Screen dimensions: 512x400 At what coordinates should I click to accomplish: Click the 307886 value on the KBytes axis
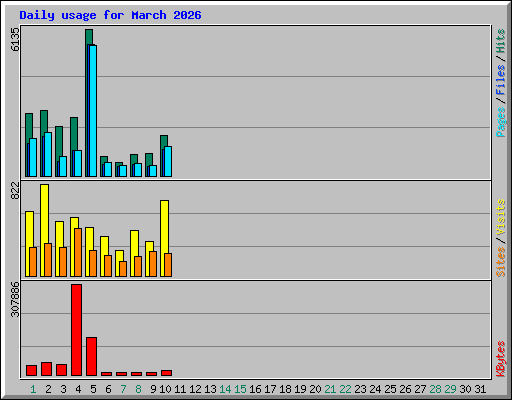[15, 299]
